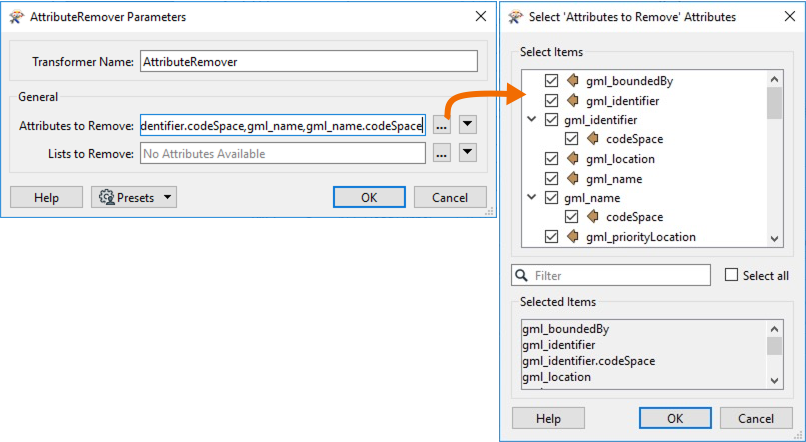Viewport: 806px width, 442px height.
Task: Click the Attributes to Remove text field
Action: coord(283,125)
